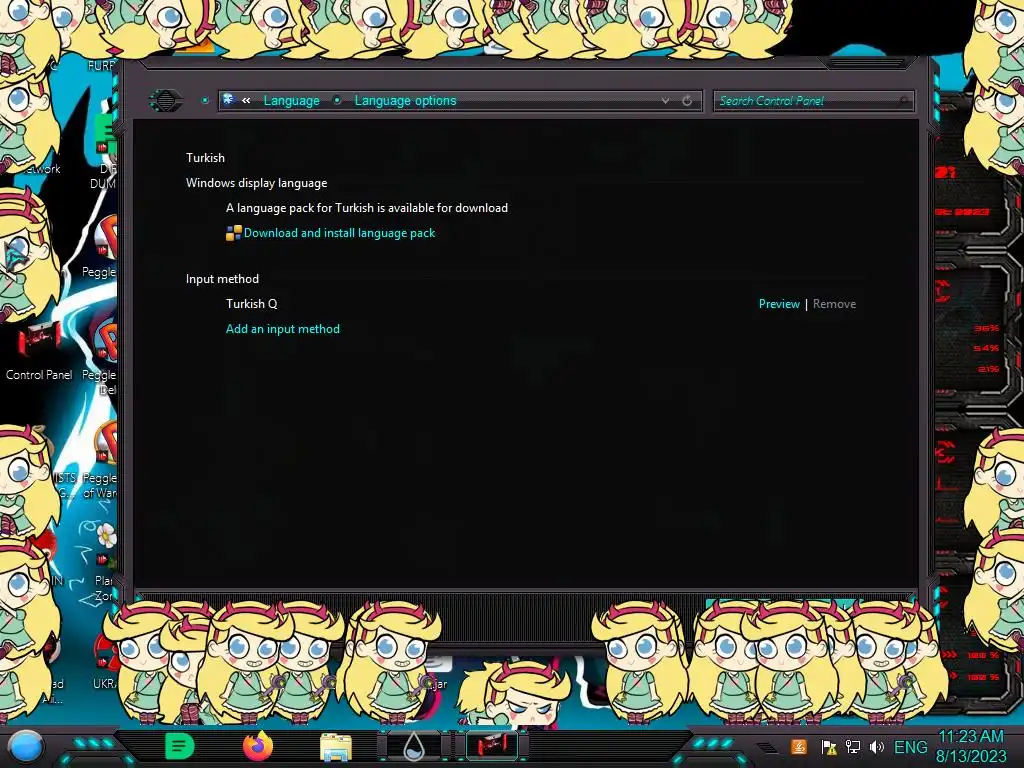Open the taskbar clock showing 11:23 AM
Image resolution: width=1024 pixels, height=768 pixels.
[x=971, y=746]
